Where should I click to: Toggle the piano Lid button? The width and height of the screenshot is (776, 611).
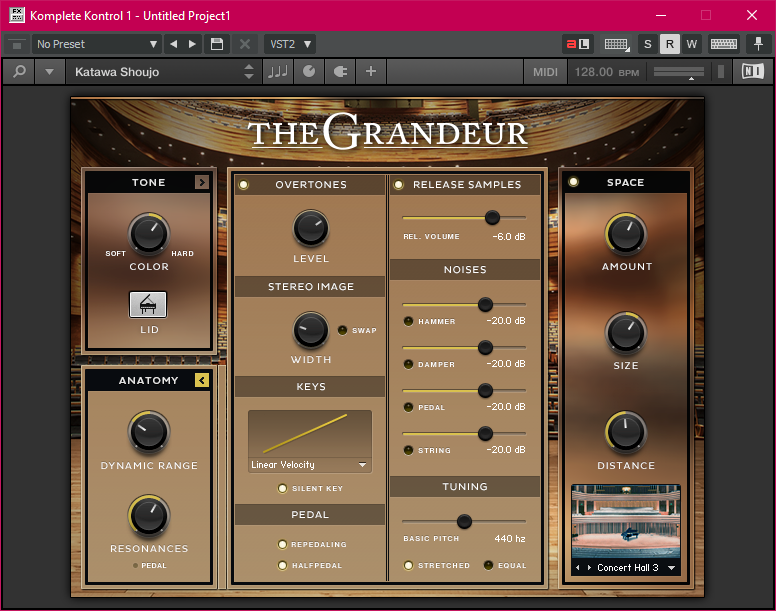pos(148,304)
